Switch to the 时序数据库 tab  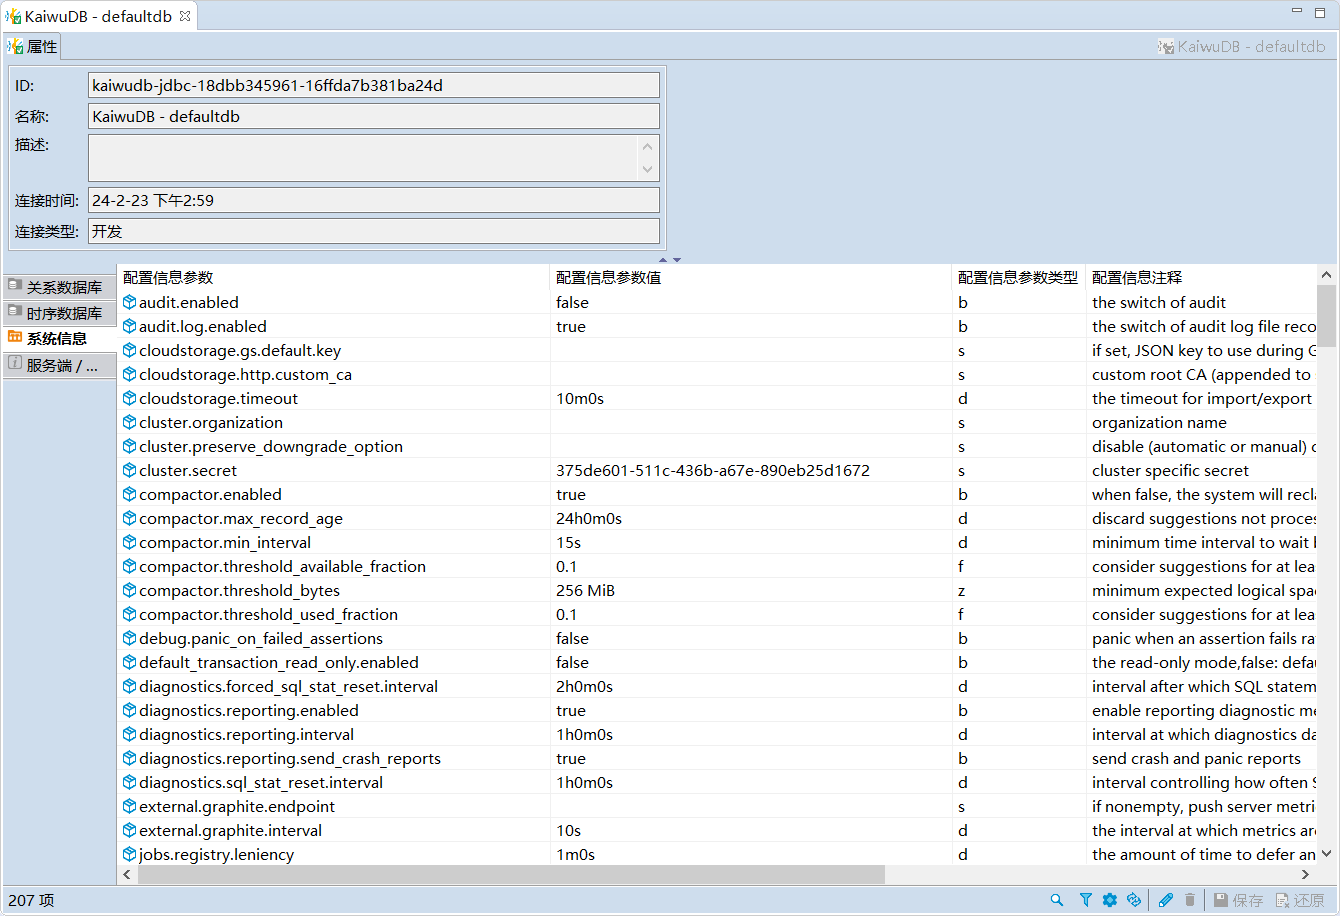click(60, 313)
